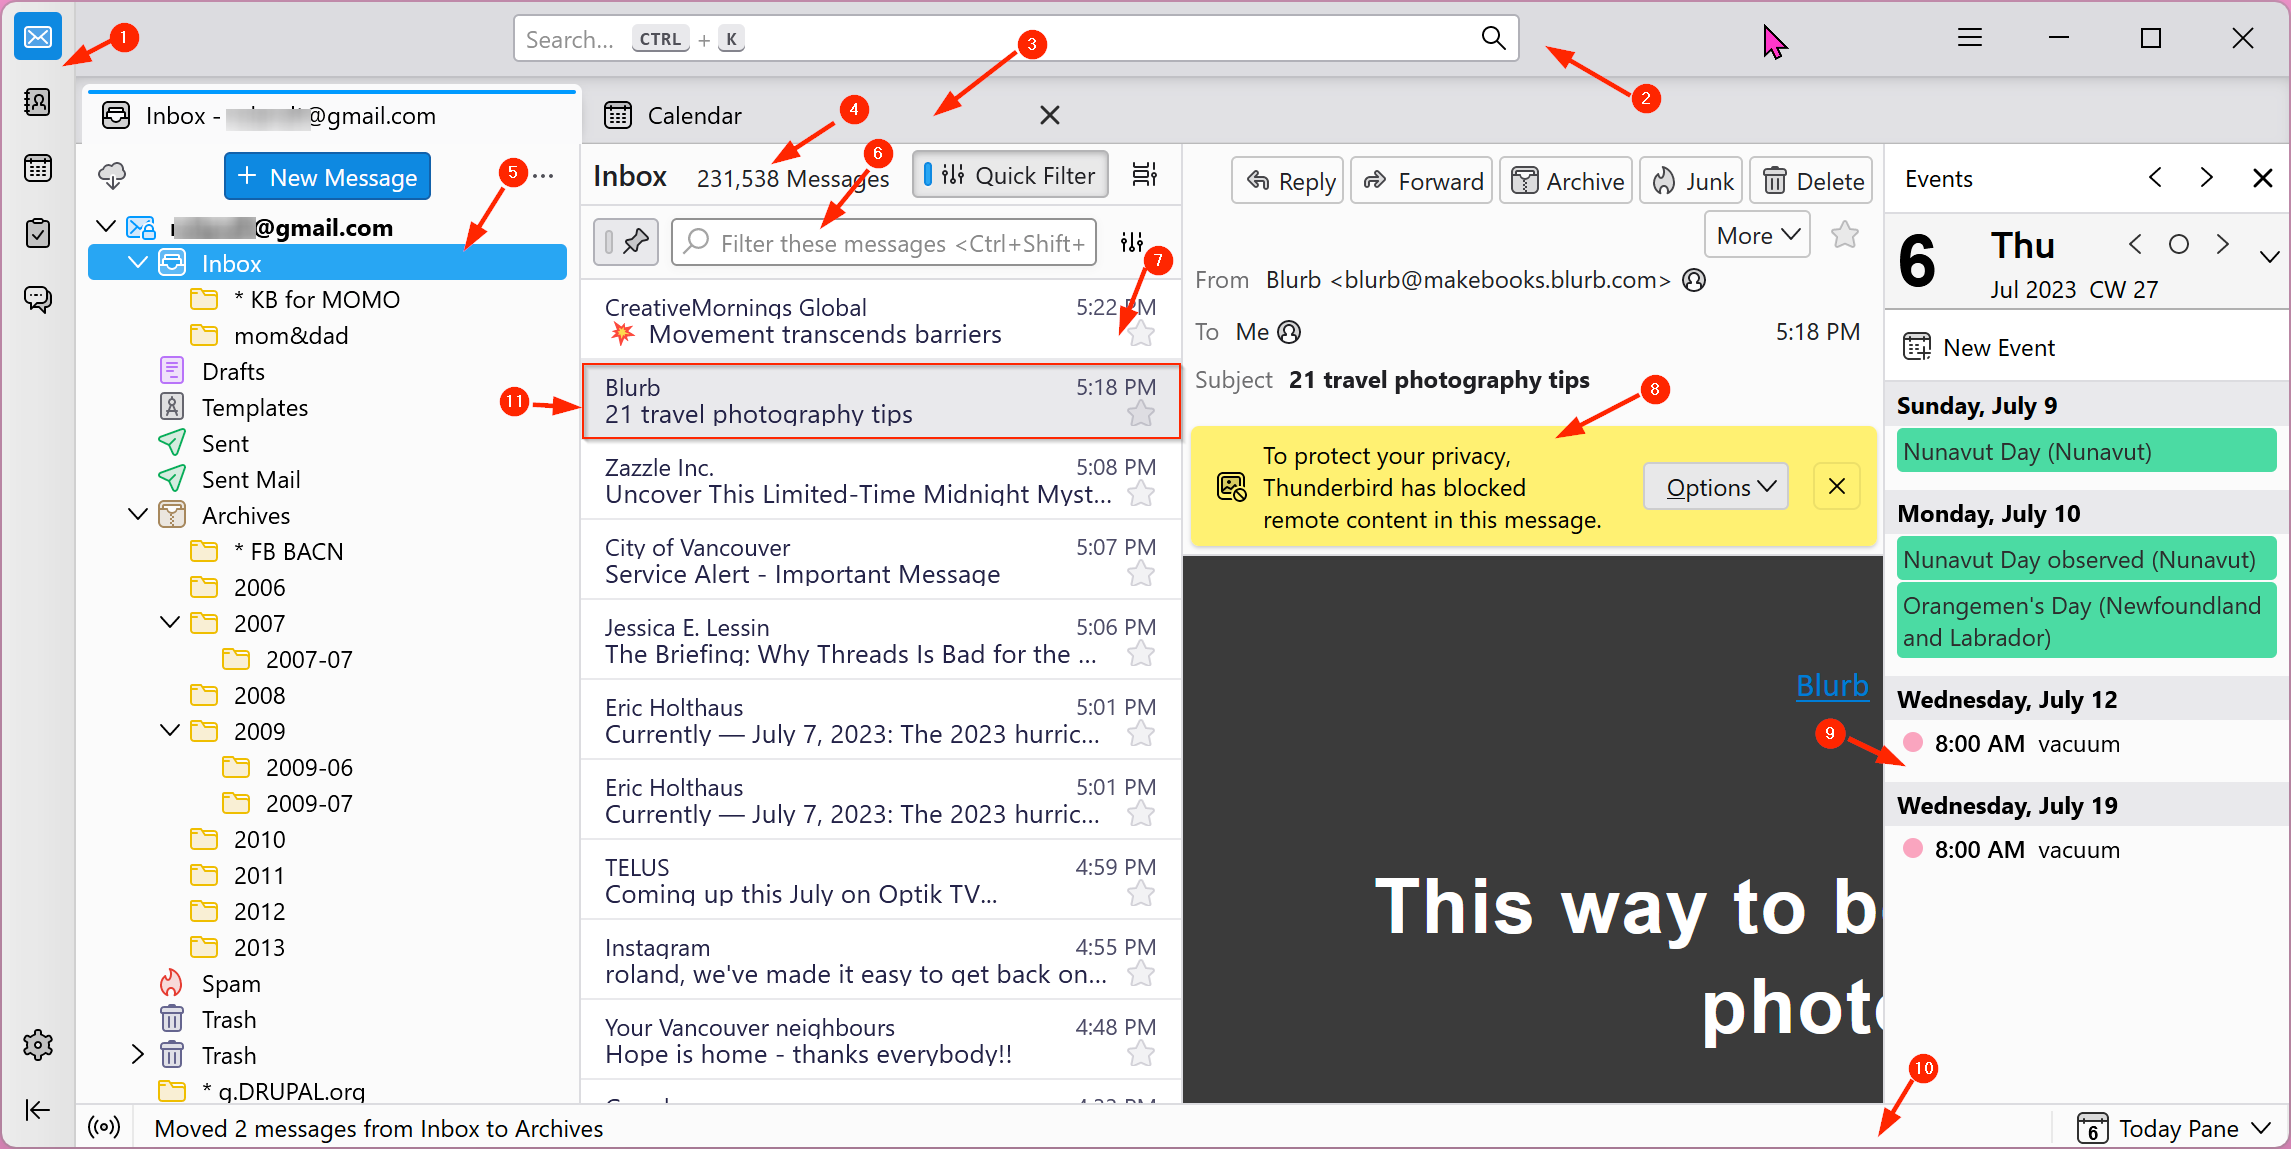Viewport: 2291px width, 1149px height.
Task: Open the Address Book from the sidebar
Action: tap(38, 102)
